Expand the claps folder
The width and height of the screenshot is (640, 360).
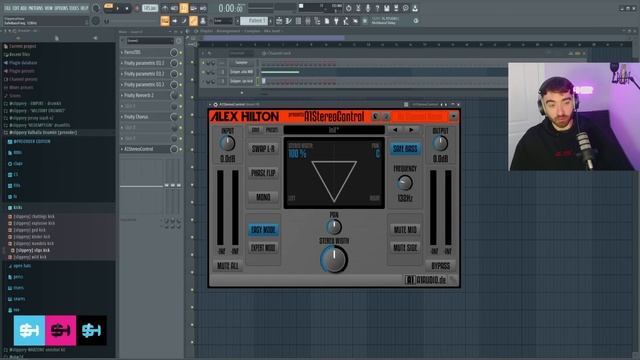(x=18, y=164)
